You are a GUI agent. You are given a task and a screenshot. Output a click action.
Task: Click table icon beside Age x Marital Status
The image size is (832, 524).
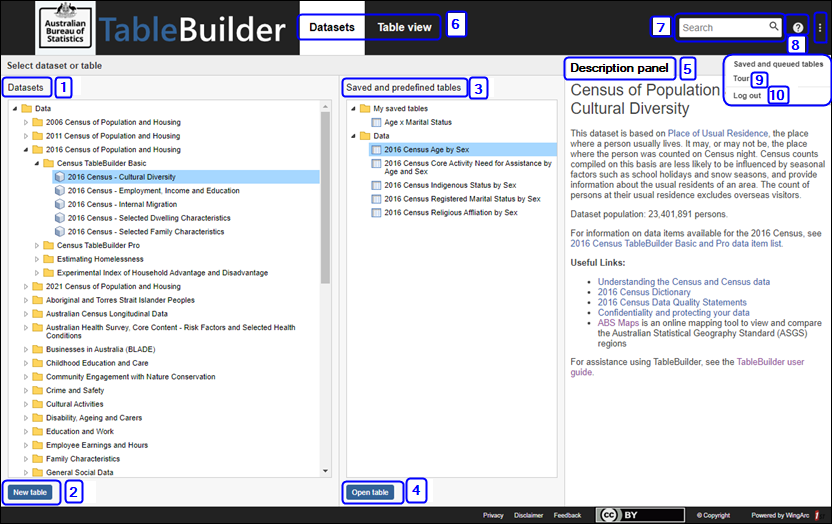tap(376, 123)
